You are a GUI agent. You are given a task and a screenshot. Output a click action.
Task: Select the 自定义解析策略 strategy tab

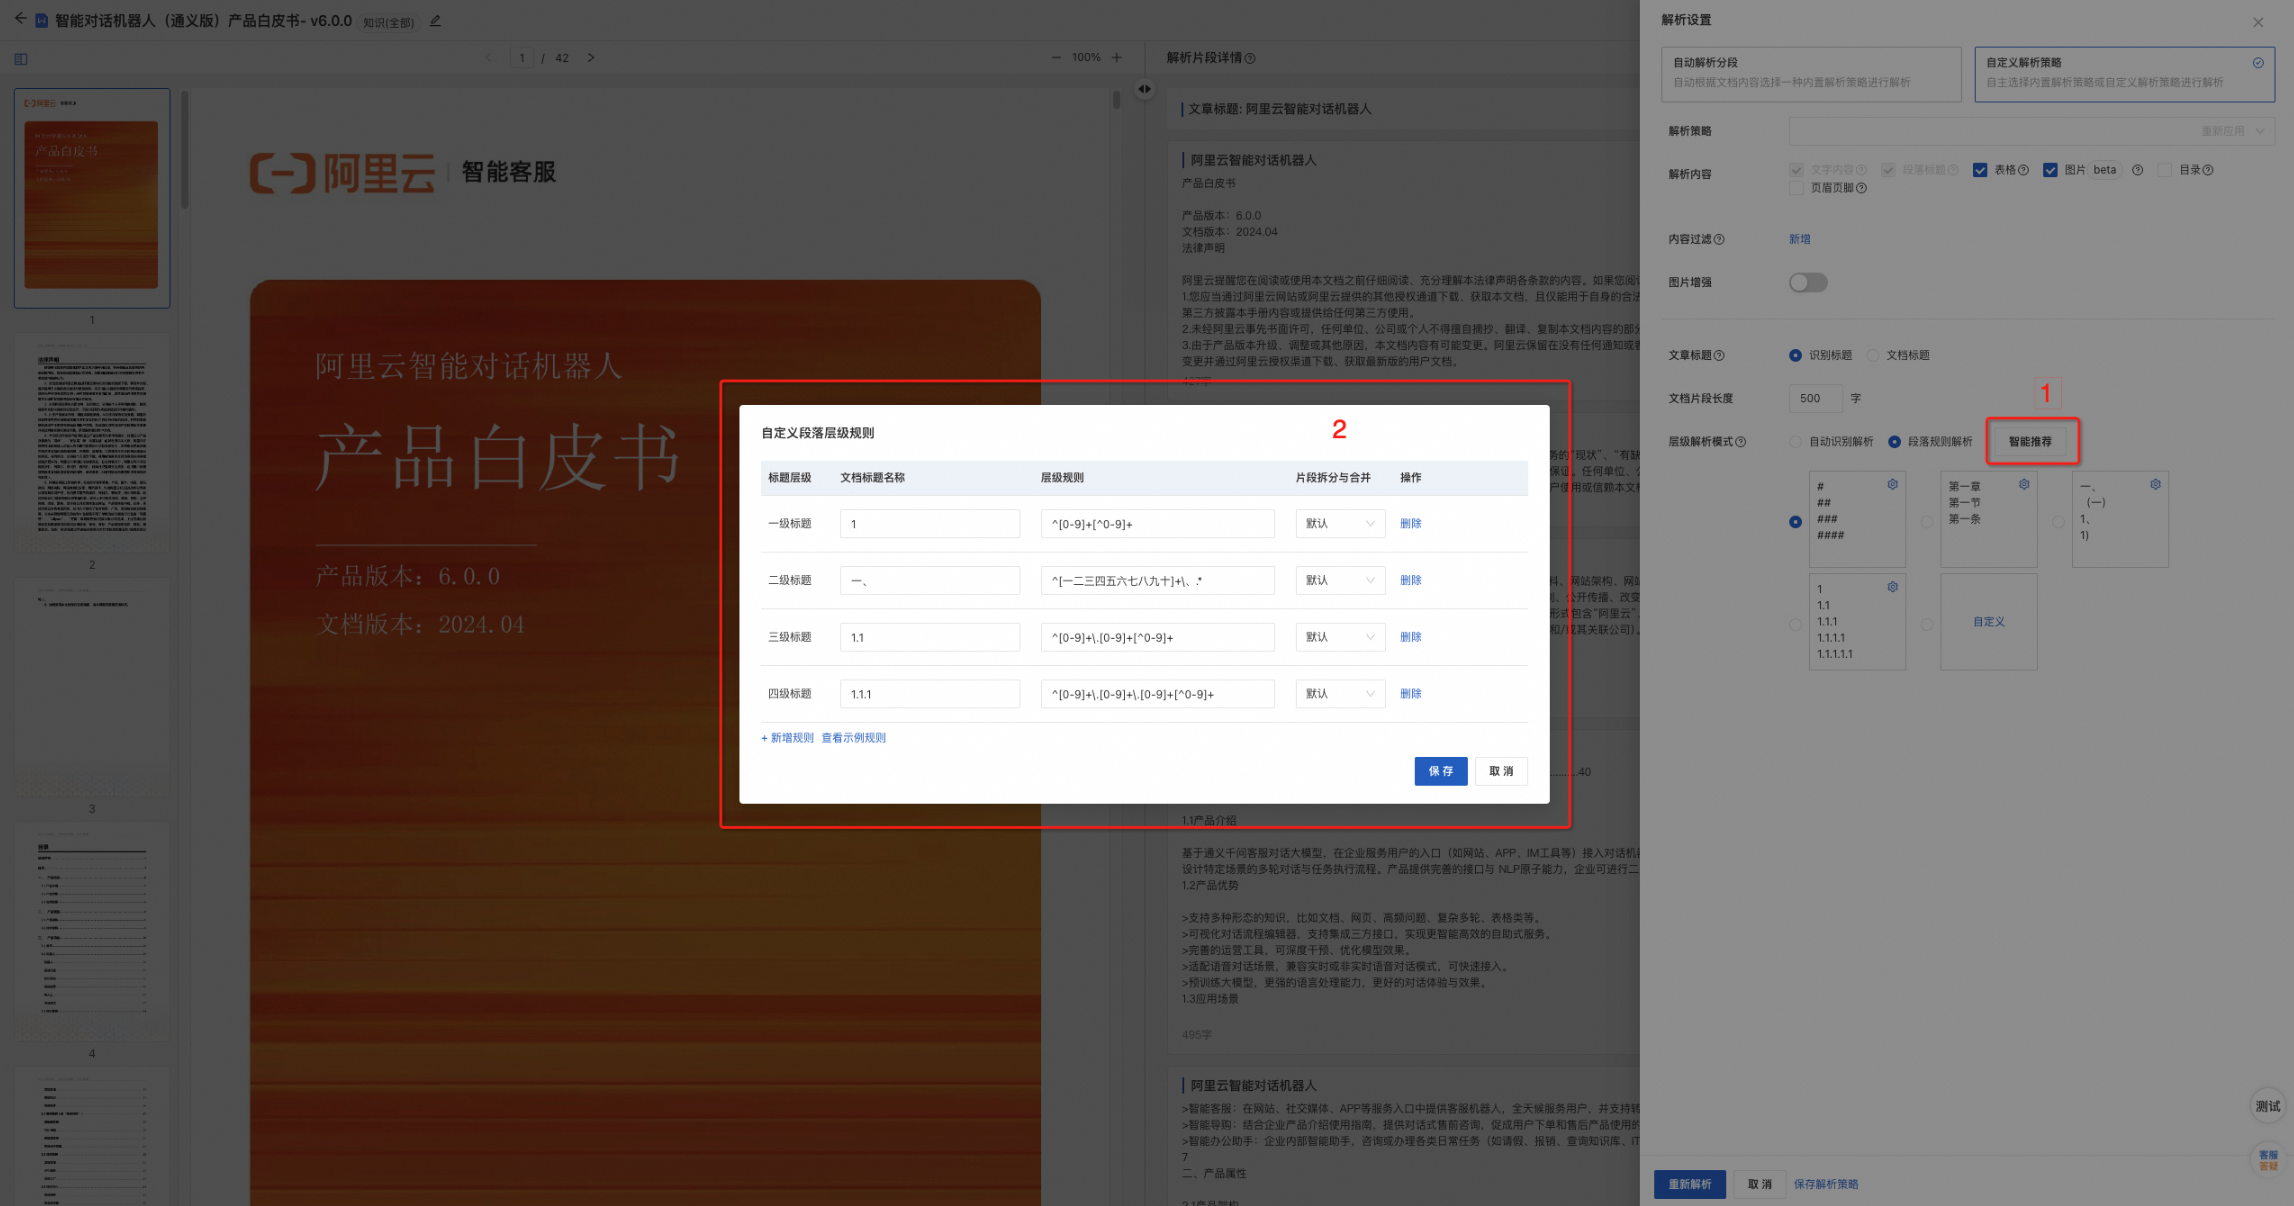pyautogui.click(x=2124, y=73)
